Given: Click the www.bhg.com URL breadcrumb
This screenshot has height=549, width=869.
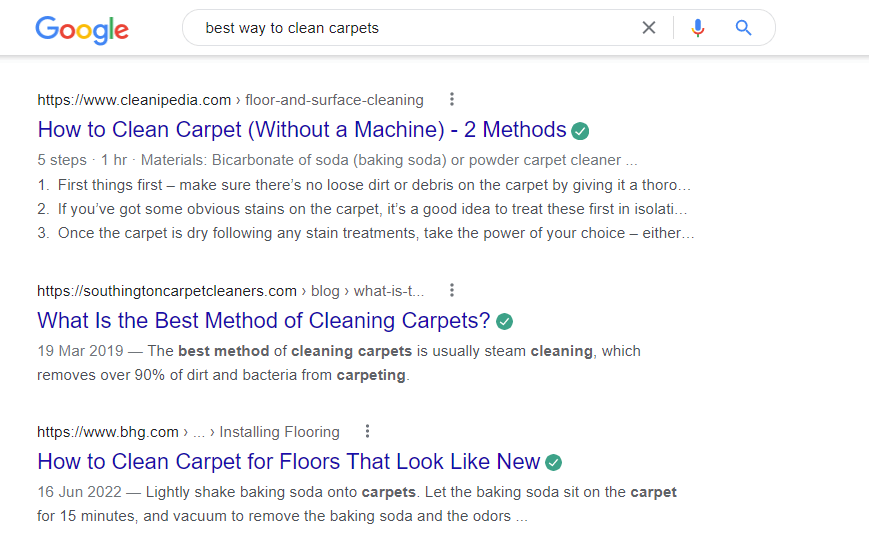Looking at the screenshot, I should click(x=108, y=432).
